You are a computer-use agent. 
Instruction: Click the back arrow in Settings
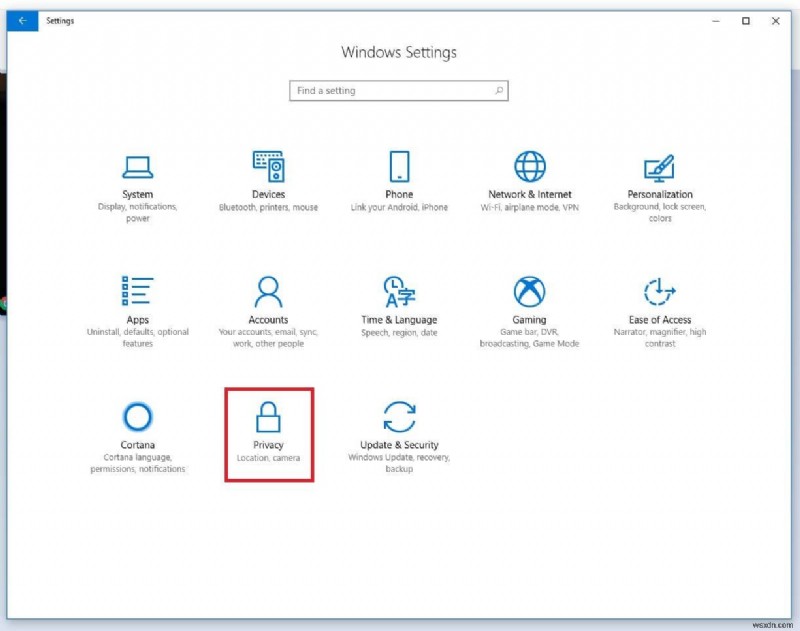(21, 20)
